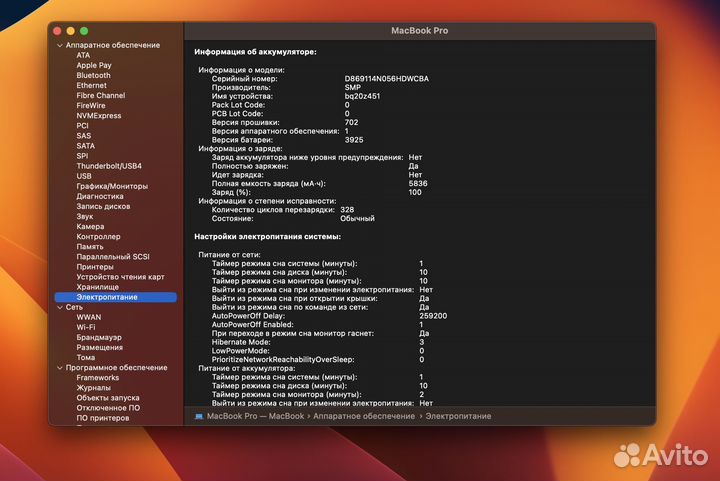The image size is (720, 481).
Task: Click the serial number D869114N056HDWCBA
Action: tap(387, 79)
